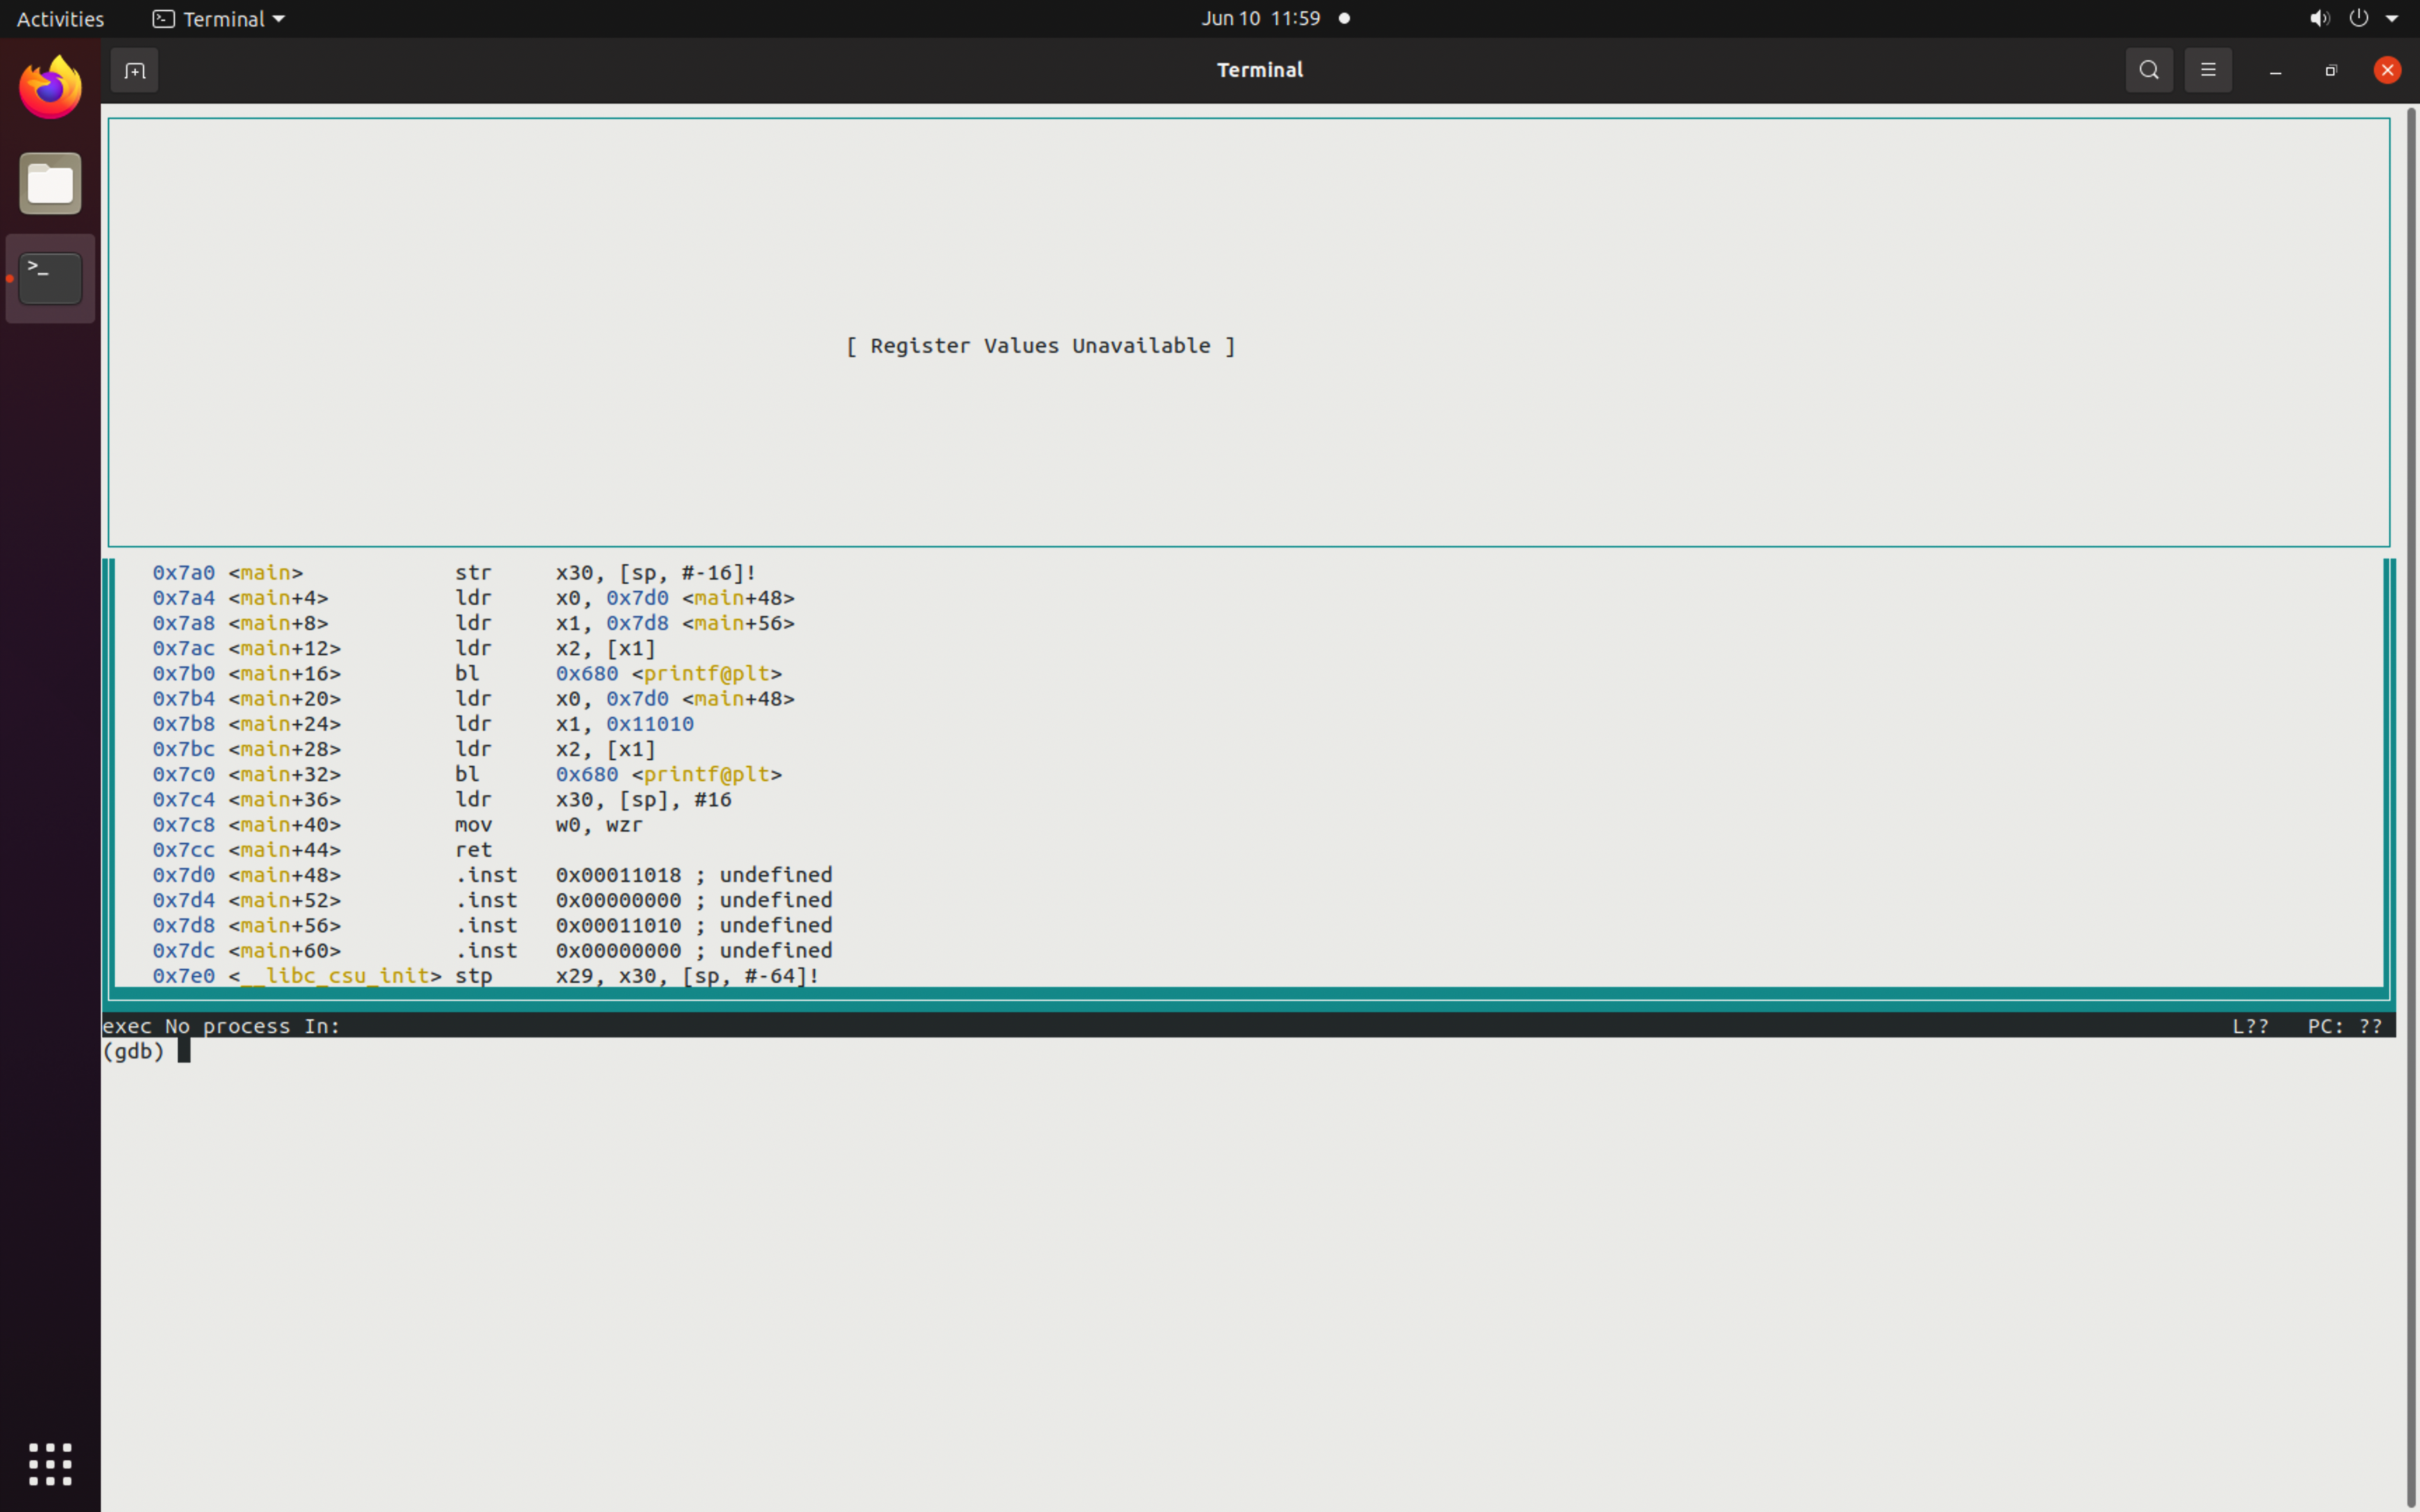Restore the Terminal window size

click(x=2331, y=70)
